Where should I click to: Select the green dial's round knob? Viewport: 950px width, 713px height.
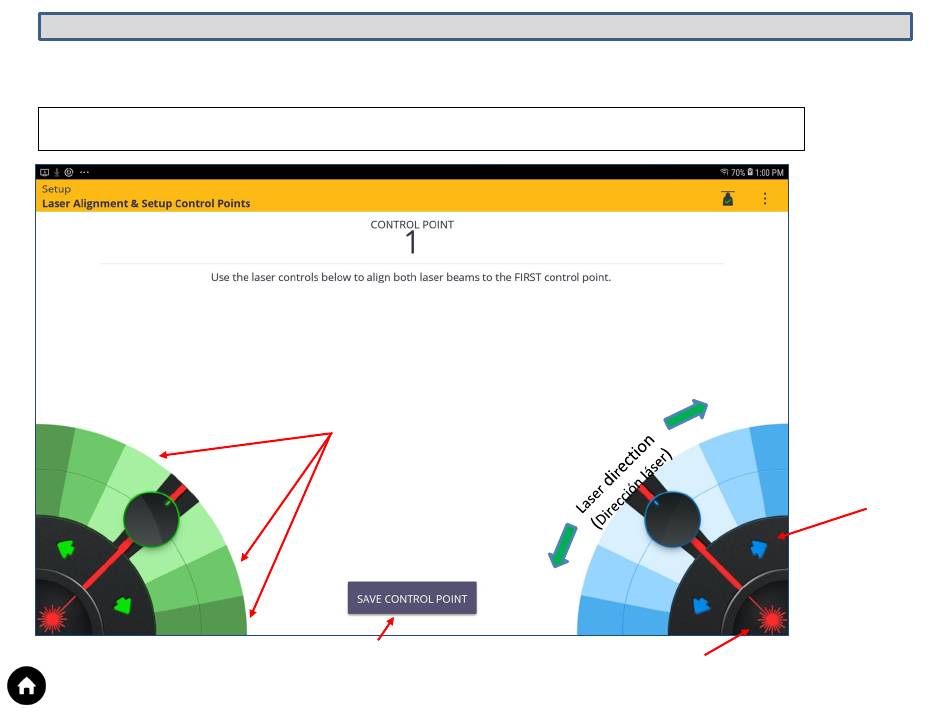pos(151,519)
